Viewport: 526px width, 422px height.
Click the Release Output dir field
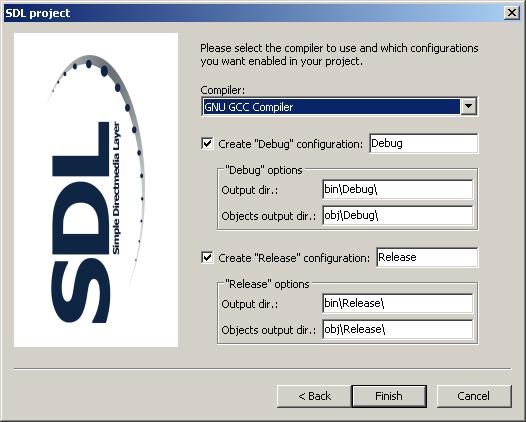click(398, 304)
